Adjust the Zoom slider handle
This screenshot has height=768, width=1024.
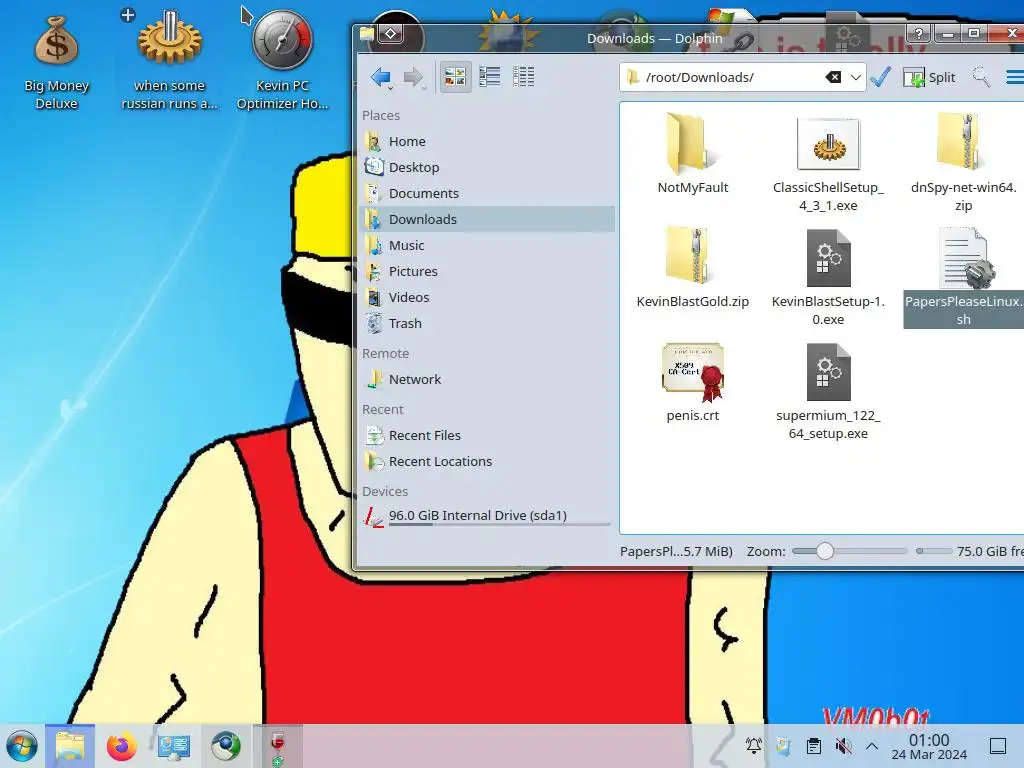tap(825, 551)
